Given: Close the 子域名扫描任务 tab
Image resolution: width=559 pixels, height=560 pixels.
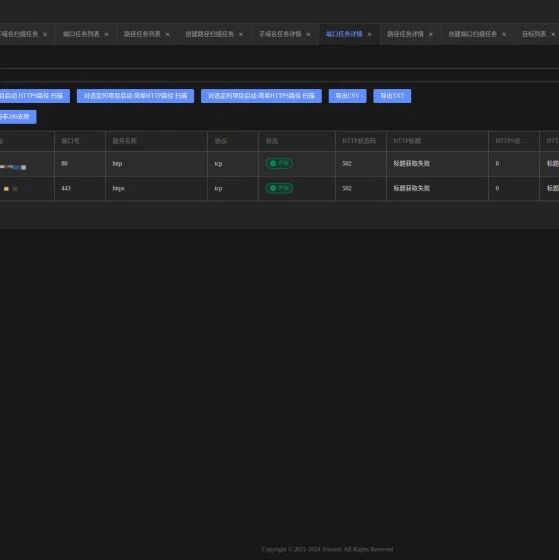Looking at the screenshot, I should (45, 34).
